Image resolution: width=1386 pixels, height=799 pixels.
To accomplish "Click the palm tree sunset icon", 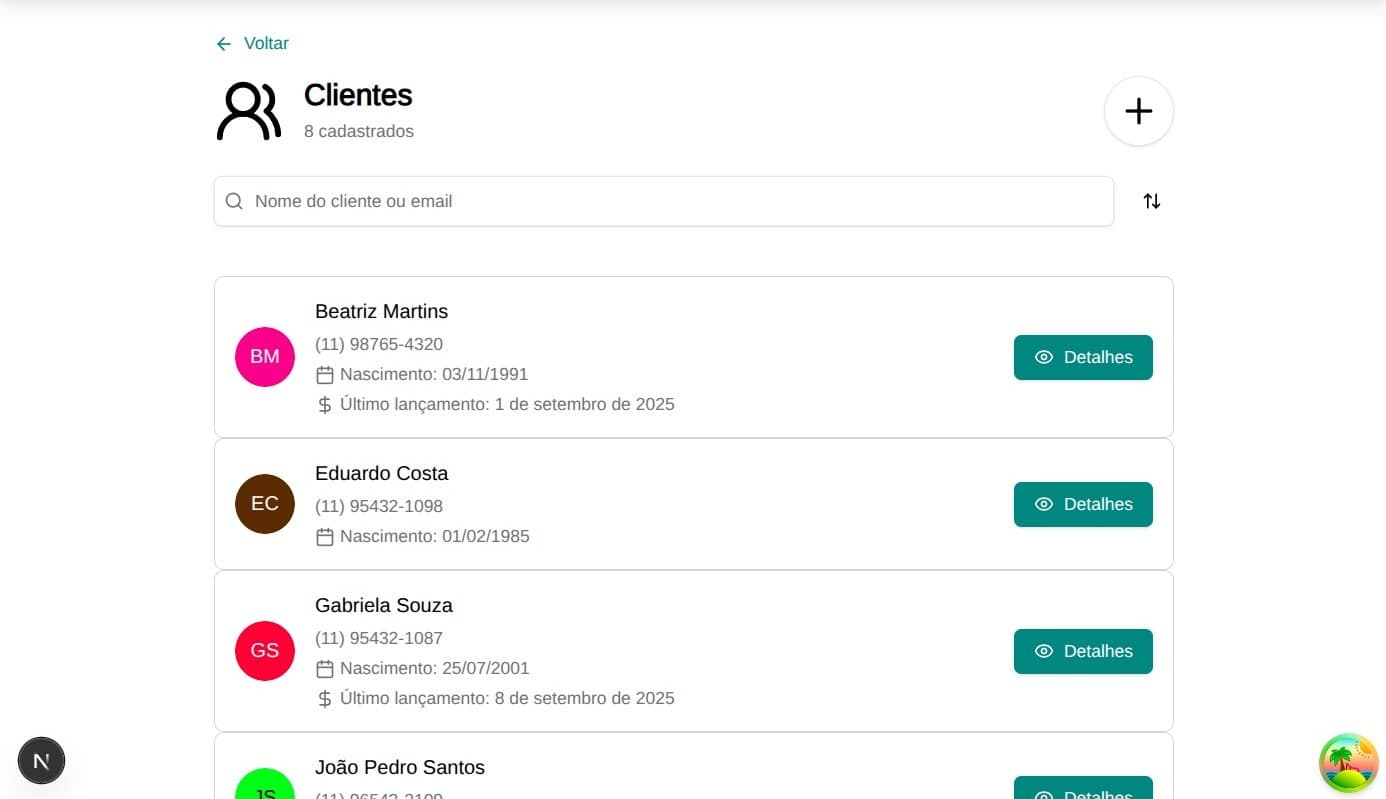I will pyautogui.click(x=1348, y=763).
